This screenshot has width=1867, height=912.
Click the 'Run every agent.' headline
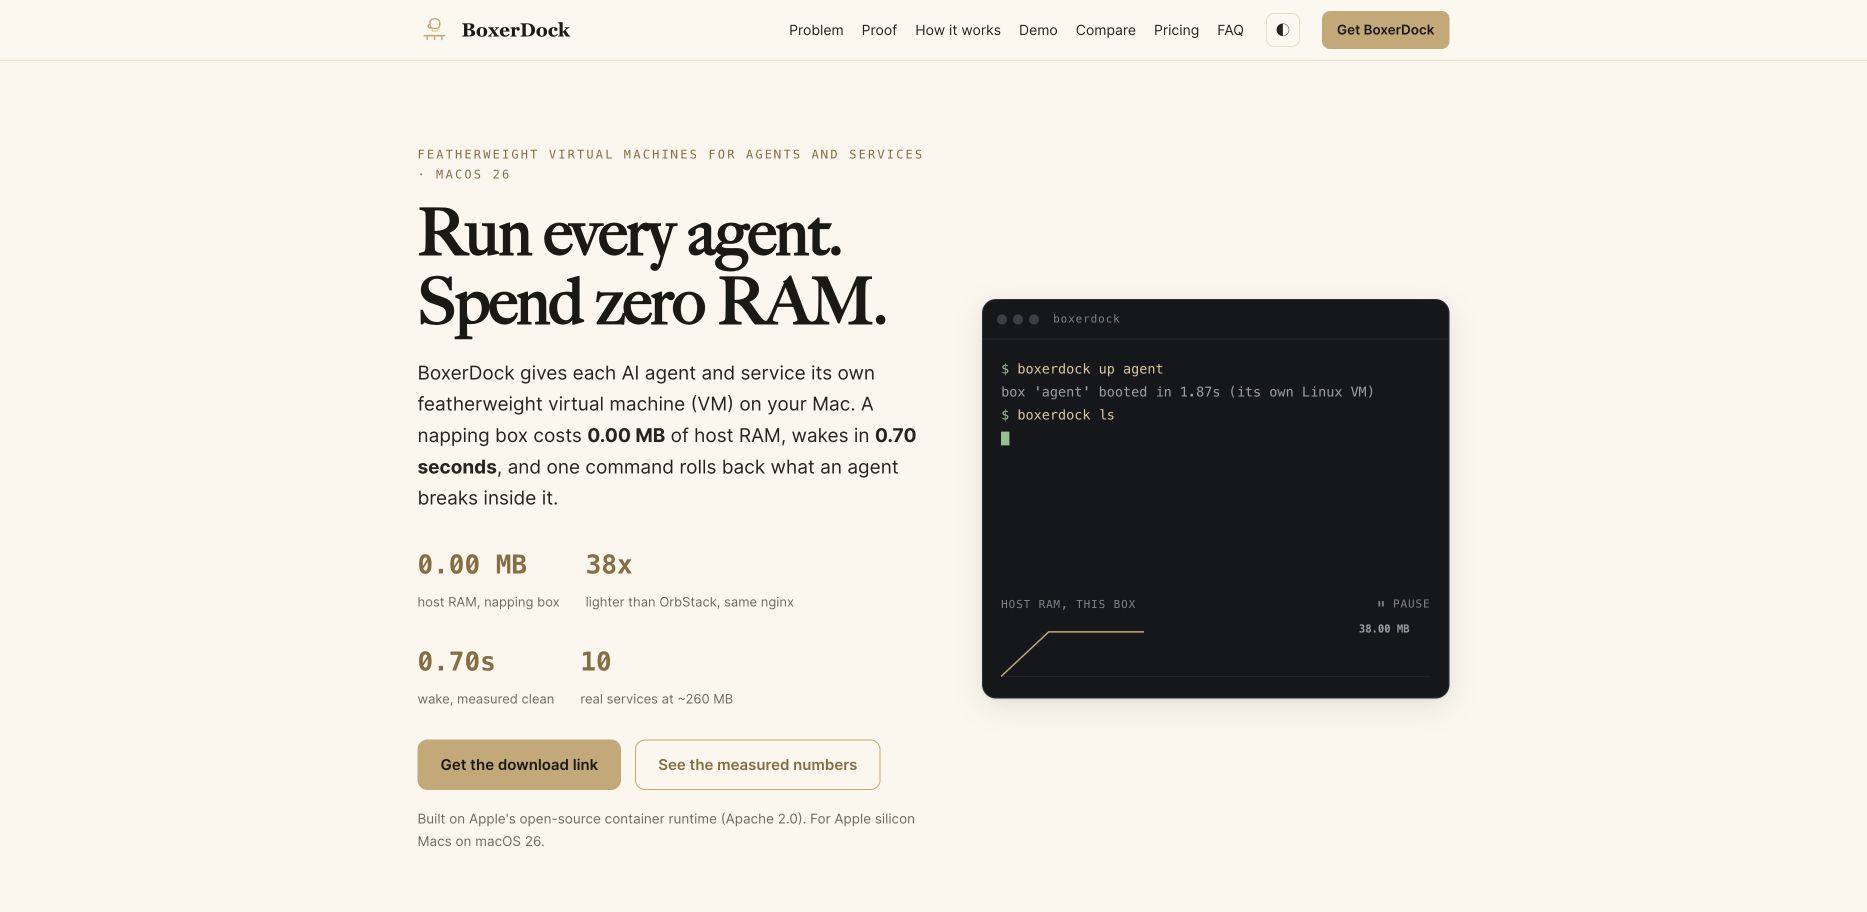point(629,234)
